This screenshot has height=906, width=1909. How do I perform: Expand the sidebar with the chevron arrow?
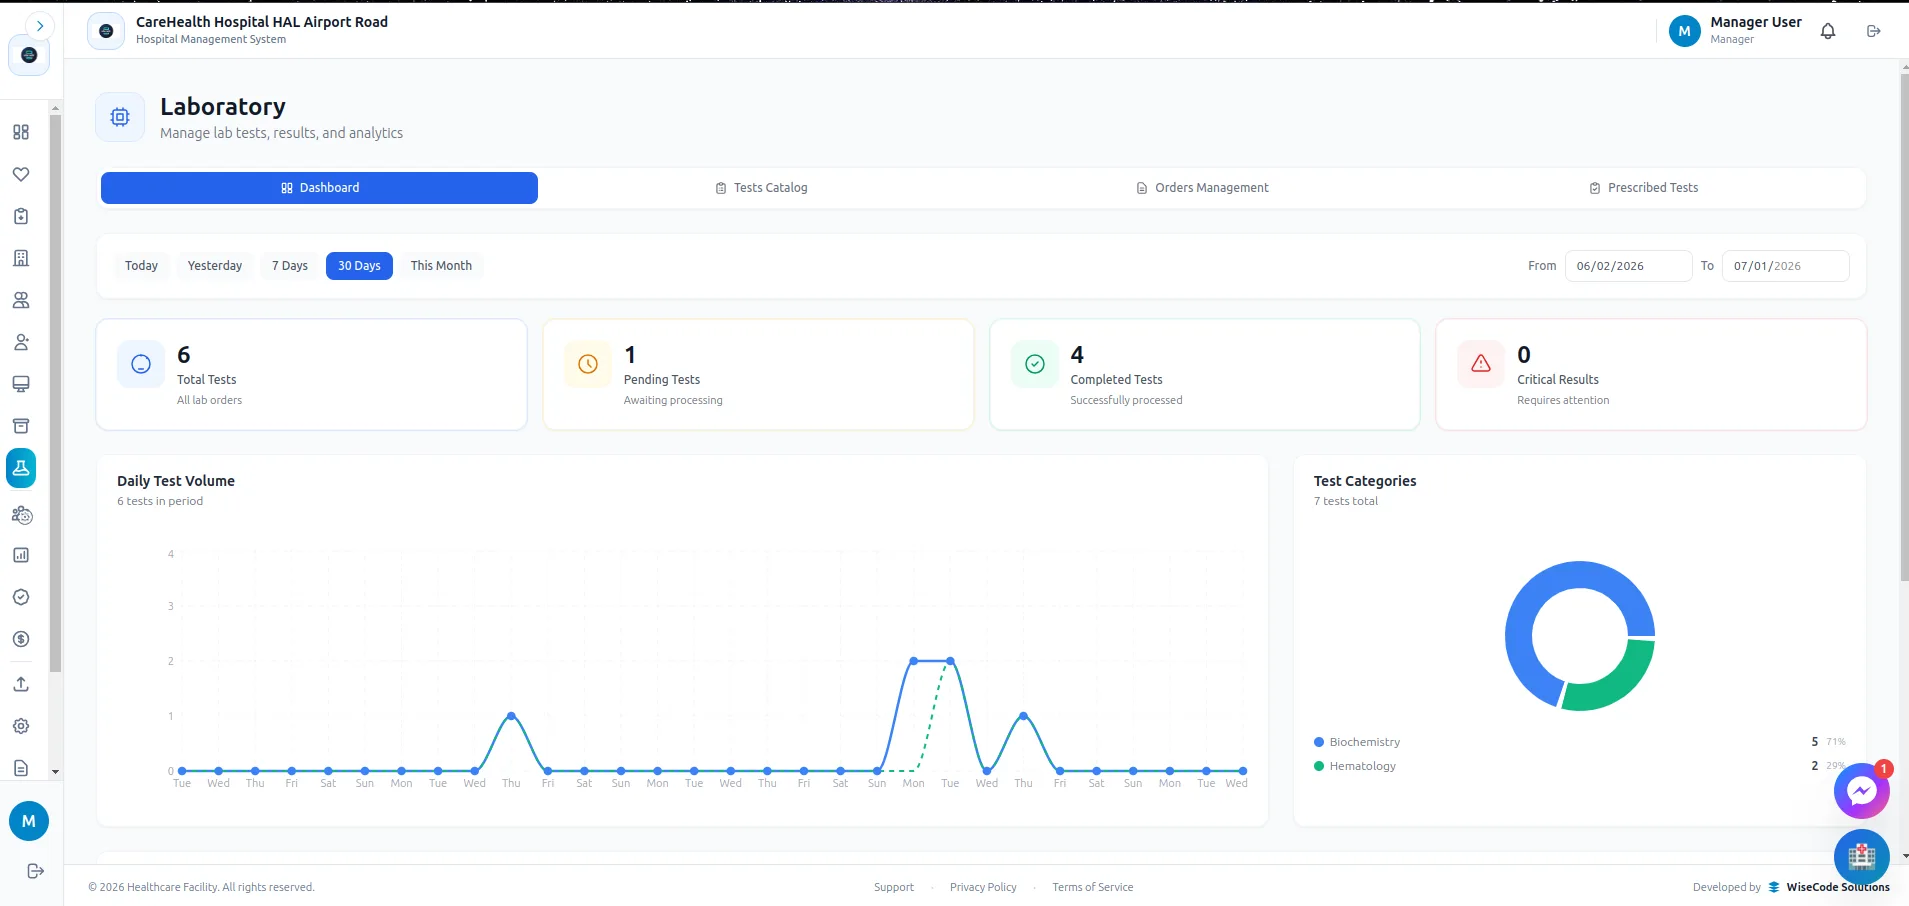tap(40, 26)
